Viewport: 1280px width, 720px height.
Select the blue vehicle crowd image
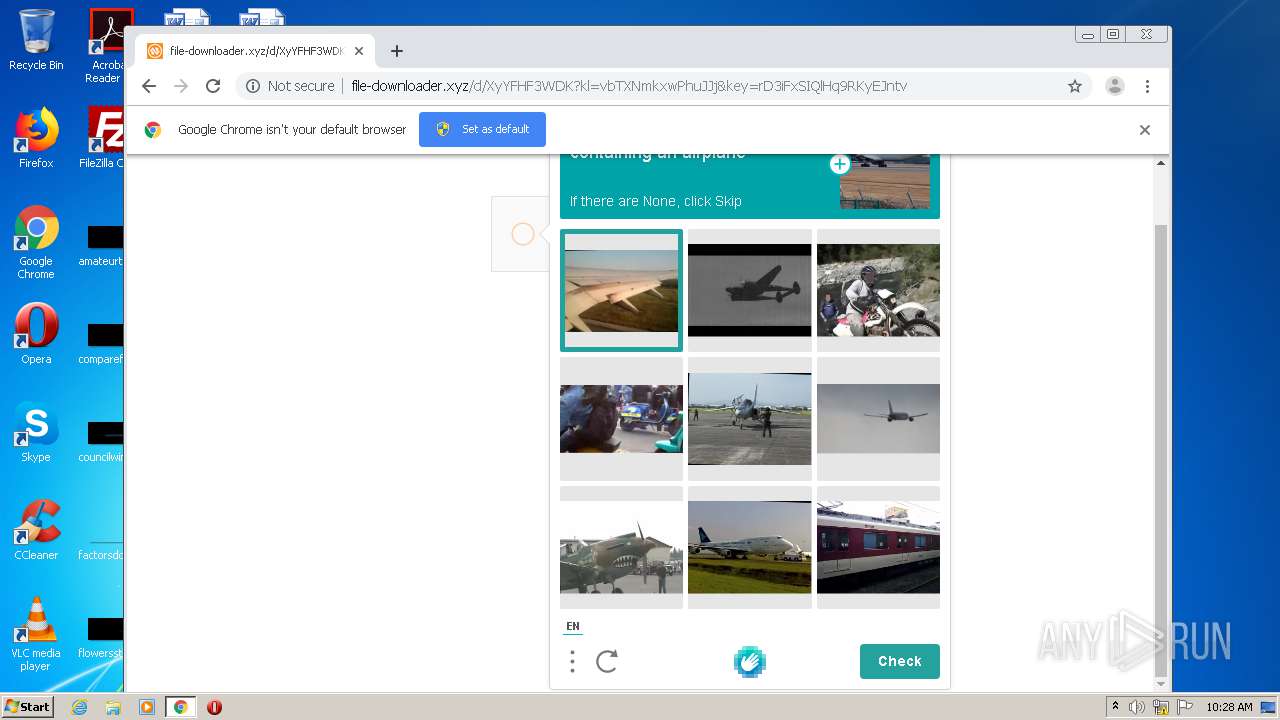point(621,419)
